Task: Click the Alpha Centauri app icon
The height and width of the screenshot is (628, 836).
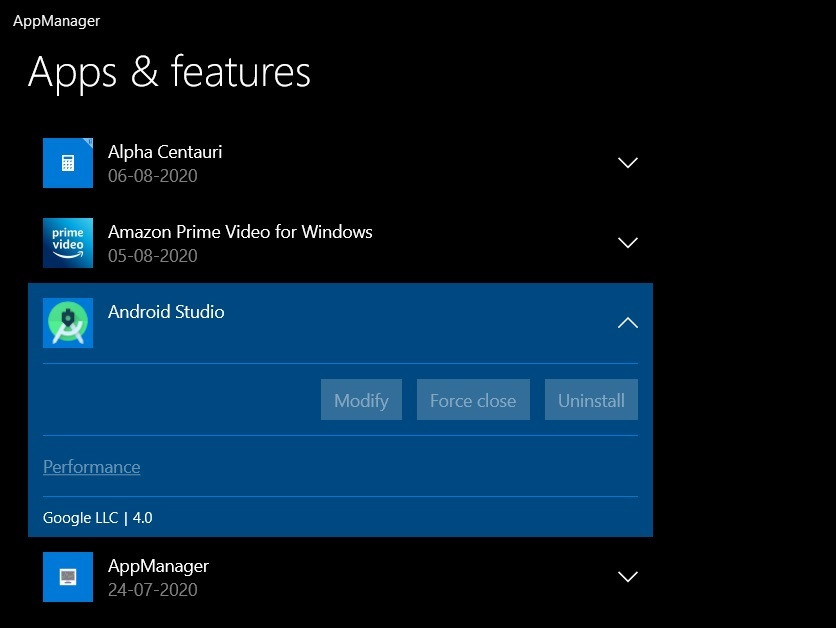Action: click(x=67, y=163)
